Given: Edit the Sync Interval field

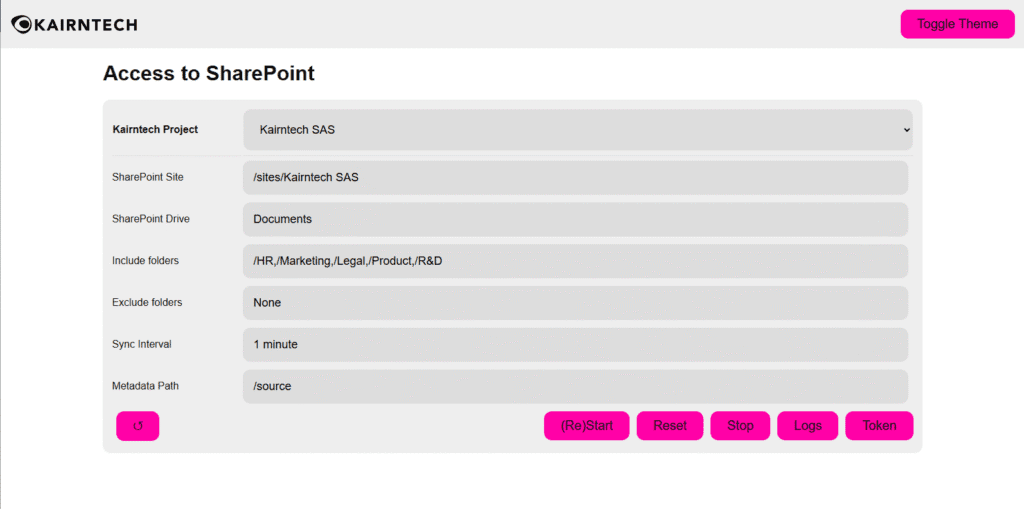Looking at the screenshot, I should [x=575, y=345].
